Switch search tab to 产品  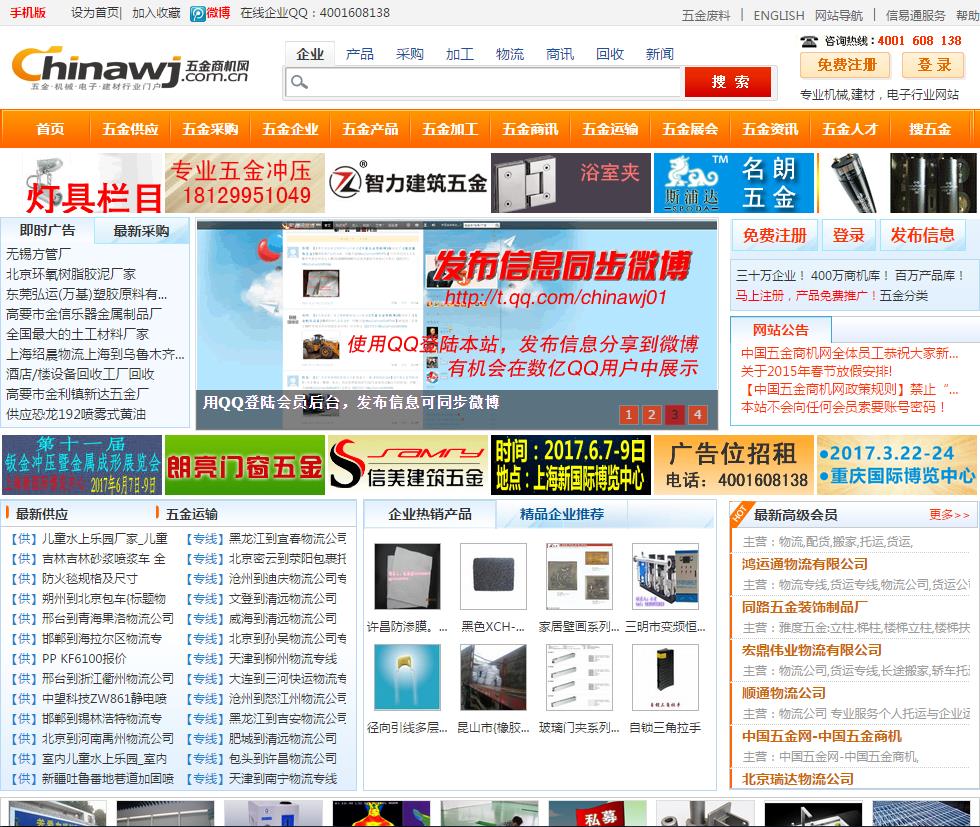coord(360,54)
